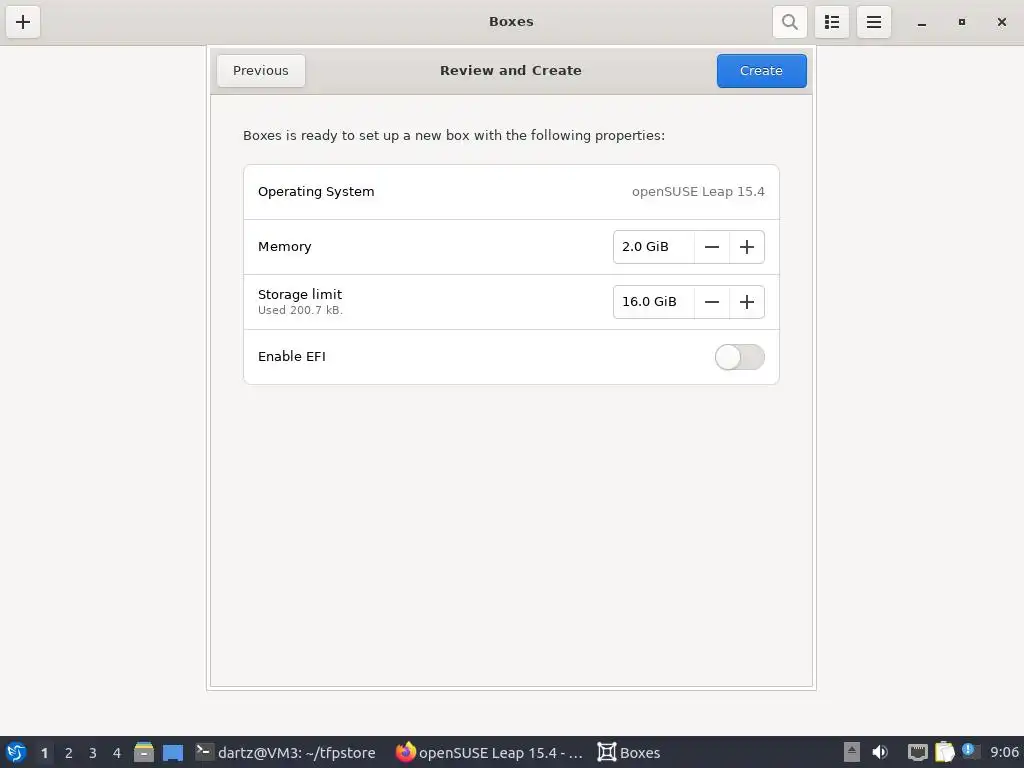Open the clipboard manager tray icon

pyautogui.click(x=944, y=752)
